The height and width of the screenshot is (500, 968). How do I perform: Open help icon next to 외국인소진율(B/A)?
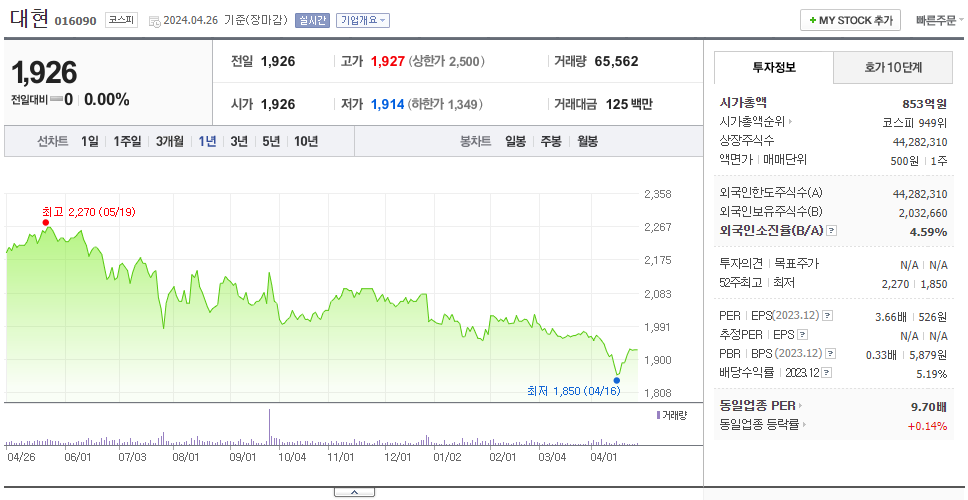pyautogui.click(x=832, y=231)
